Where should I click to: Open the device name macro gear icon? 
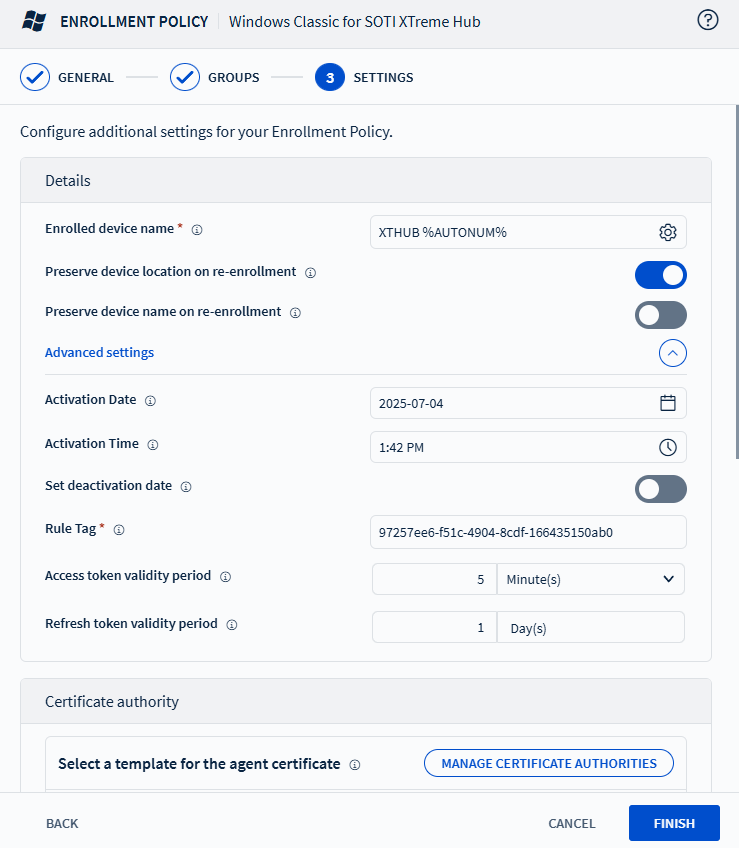(x=668, y=232)
